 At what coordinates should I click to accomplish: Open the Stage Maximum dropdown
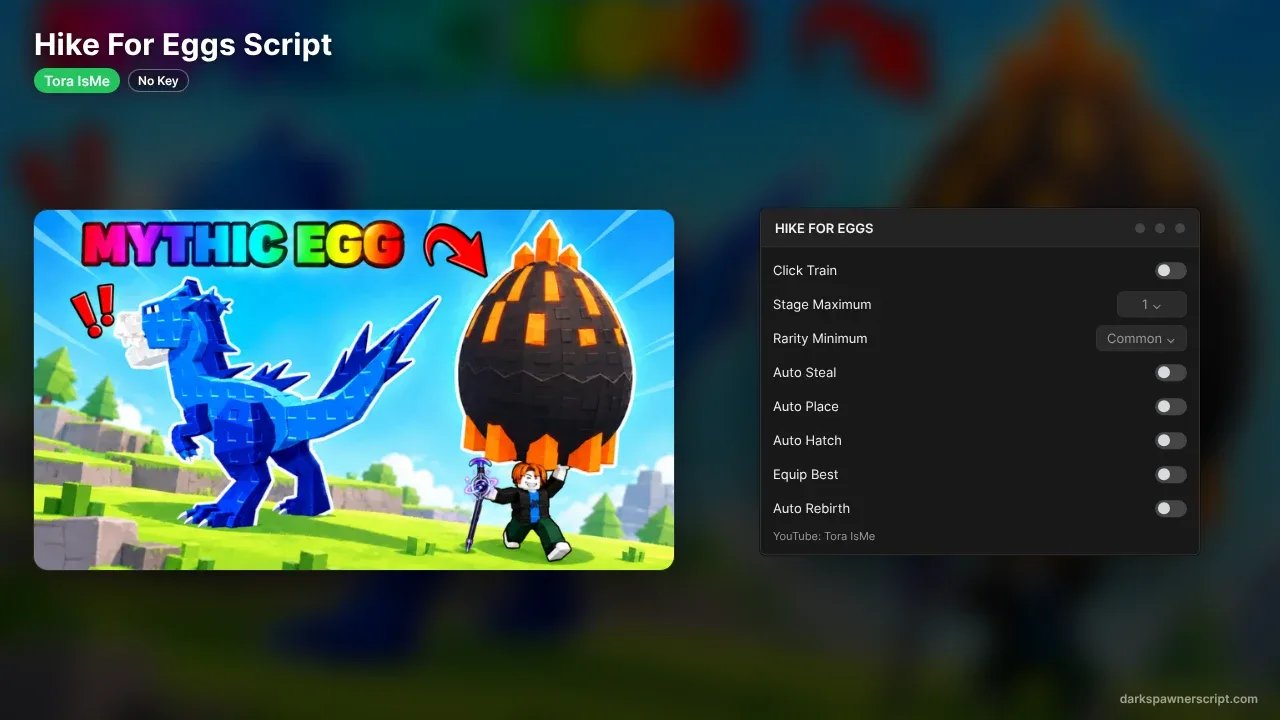[1152, 304]
